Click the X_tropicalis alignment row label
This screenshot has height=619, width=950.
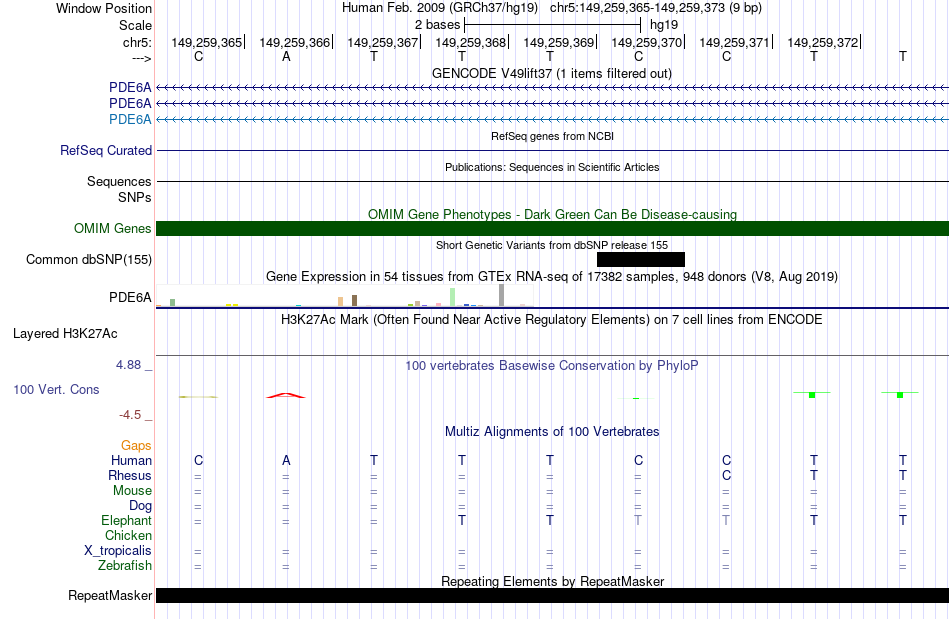point(118,551)
